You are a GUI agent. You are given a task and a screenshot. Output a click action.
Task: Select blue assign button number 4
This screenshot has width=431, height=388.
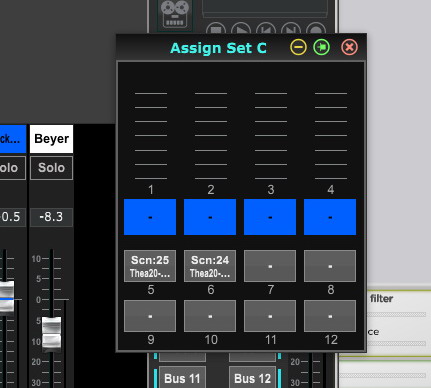point(330,217)
